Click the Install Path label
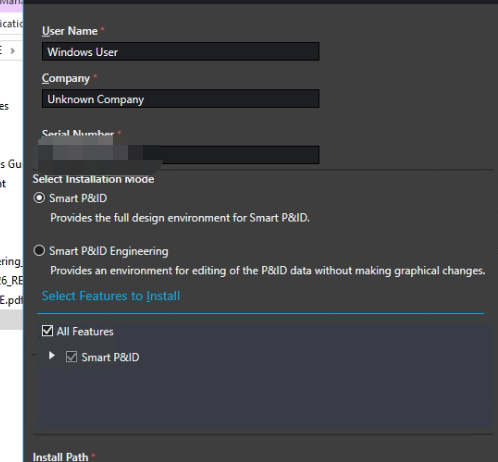The height and width of the screenshot is (462, 498). [x=60, y=457]
